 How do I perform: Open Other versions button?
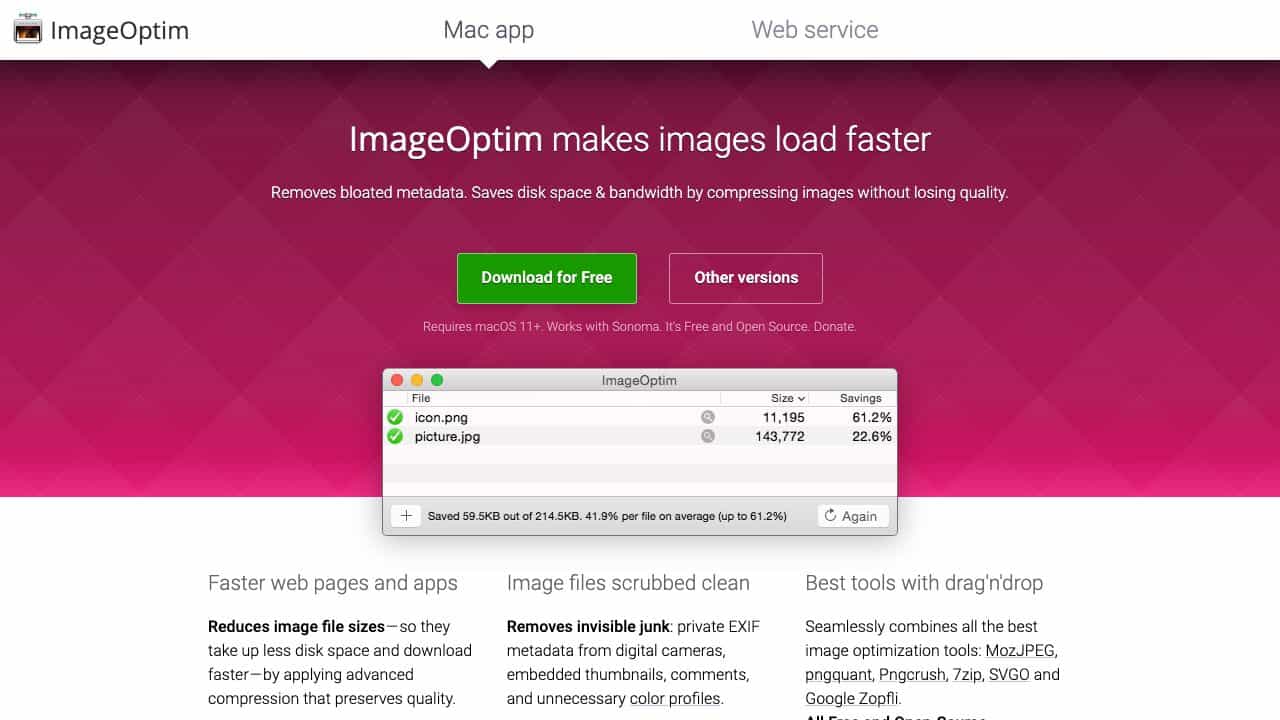[x=746, y=278]
